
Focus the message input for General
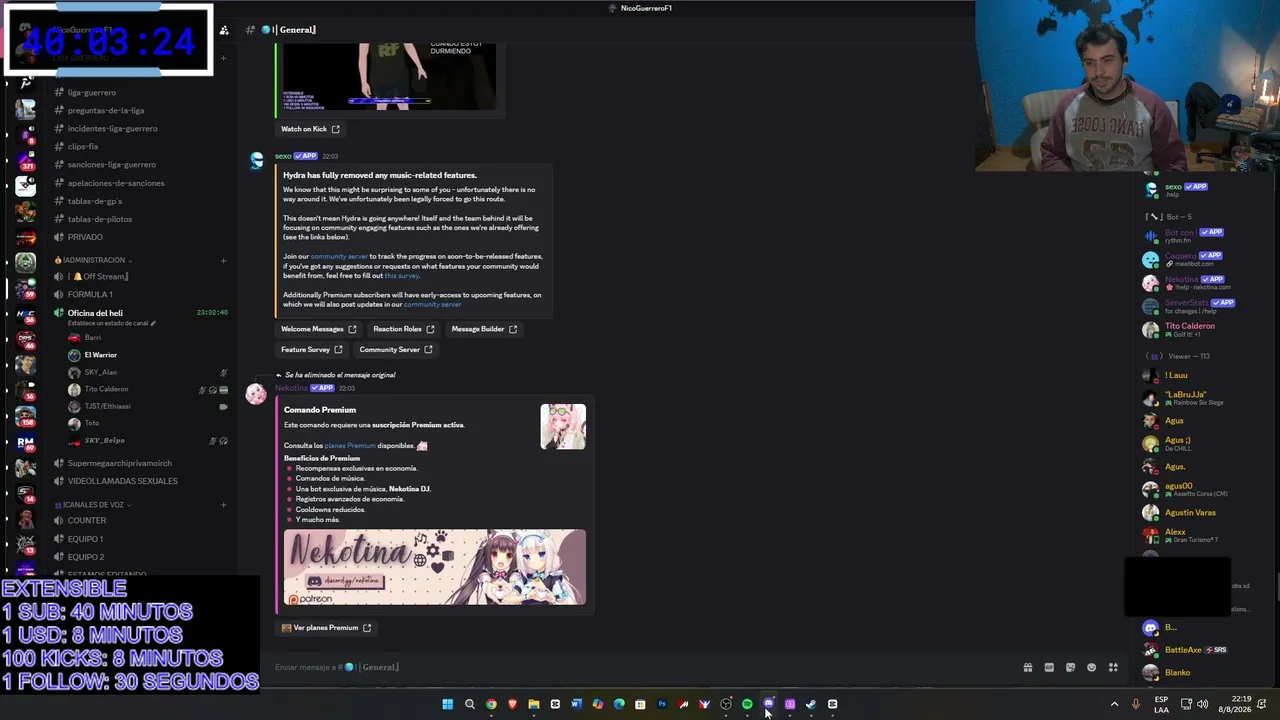pyautogui.click(x=640, y=667)
